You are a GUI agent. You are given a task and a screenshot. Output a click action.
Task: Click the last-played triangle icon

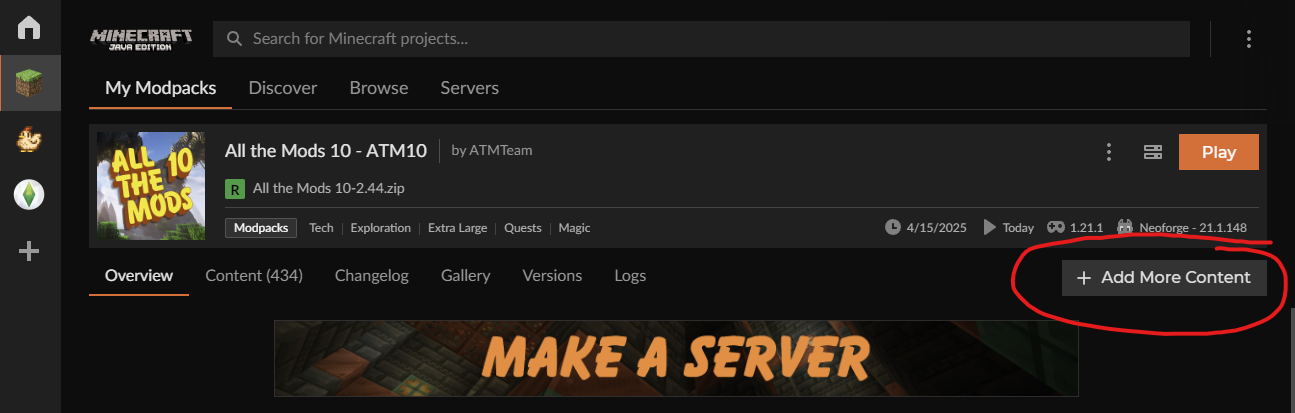click(x=990, y=227)
